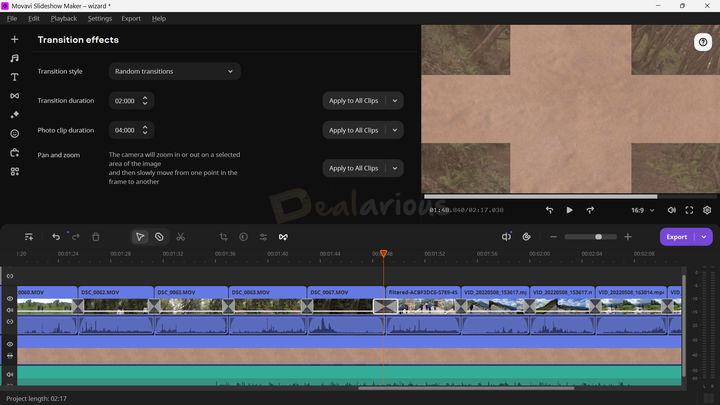This screenshot has height=405, width=720.
Task: Open the Effects sparkle tab in sidebar
Action: tap(15, 115)
